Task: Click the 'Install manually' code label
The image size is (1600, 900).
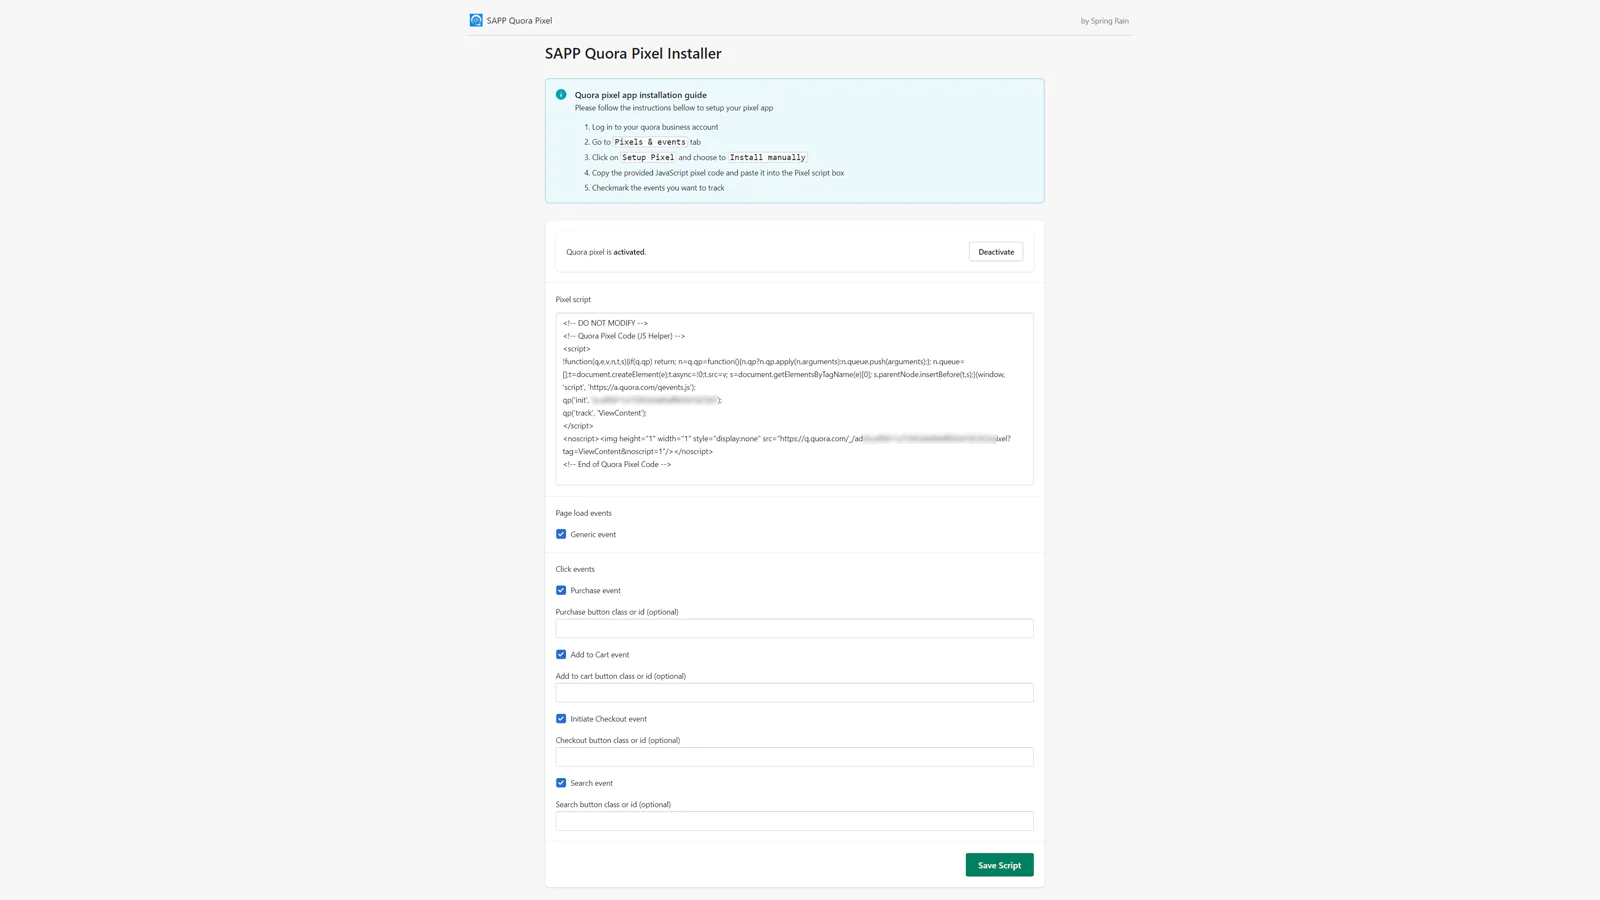Action: (x=767, y=158)
